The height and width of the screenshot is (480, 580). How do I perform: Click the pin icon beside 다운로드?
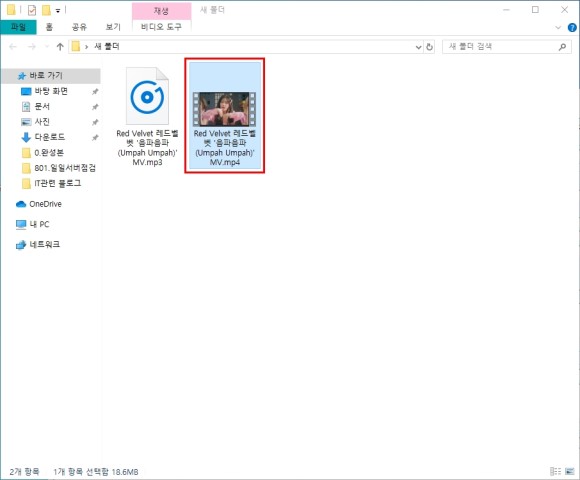[95, 138]
